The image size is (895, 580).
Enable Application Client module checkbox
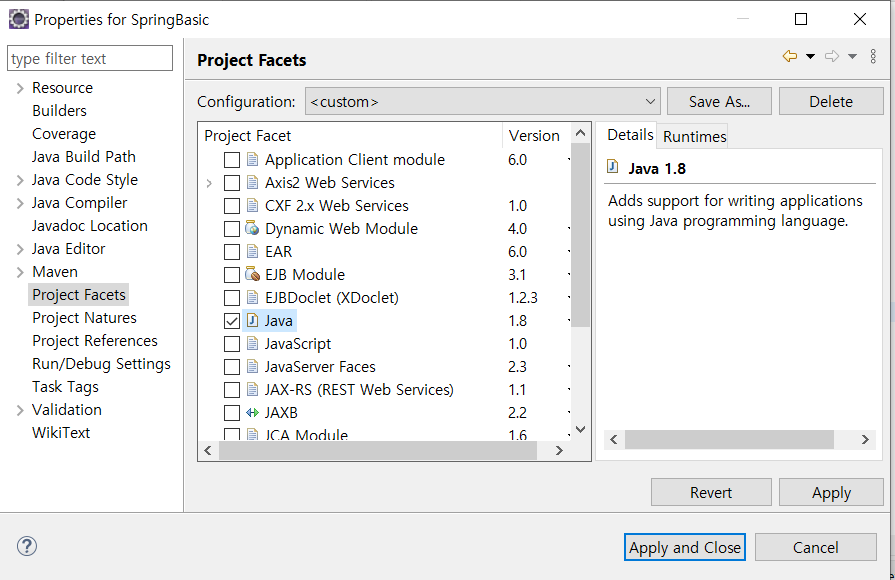[x=232, y=160]
